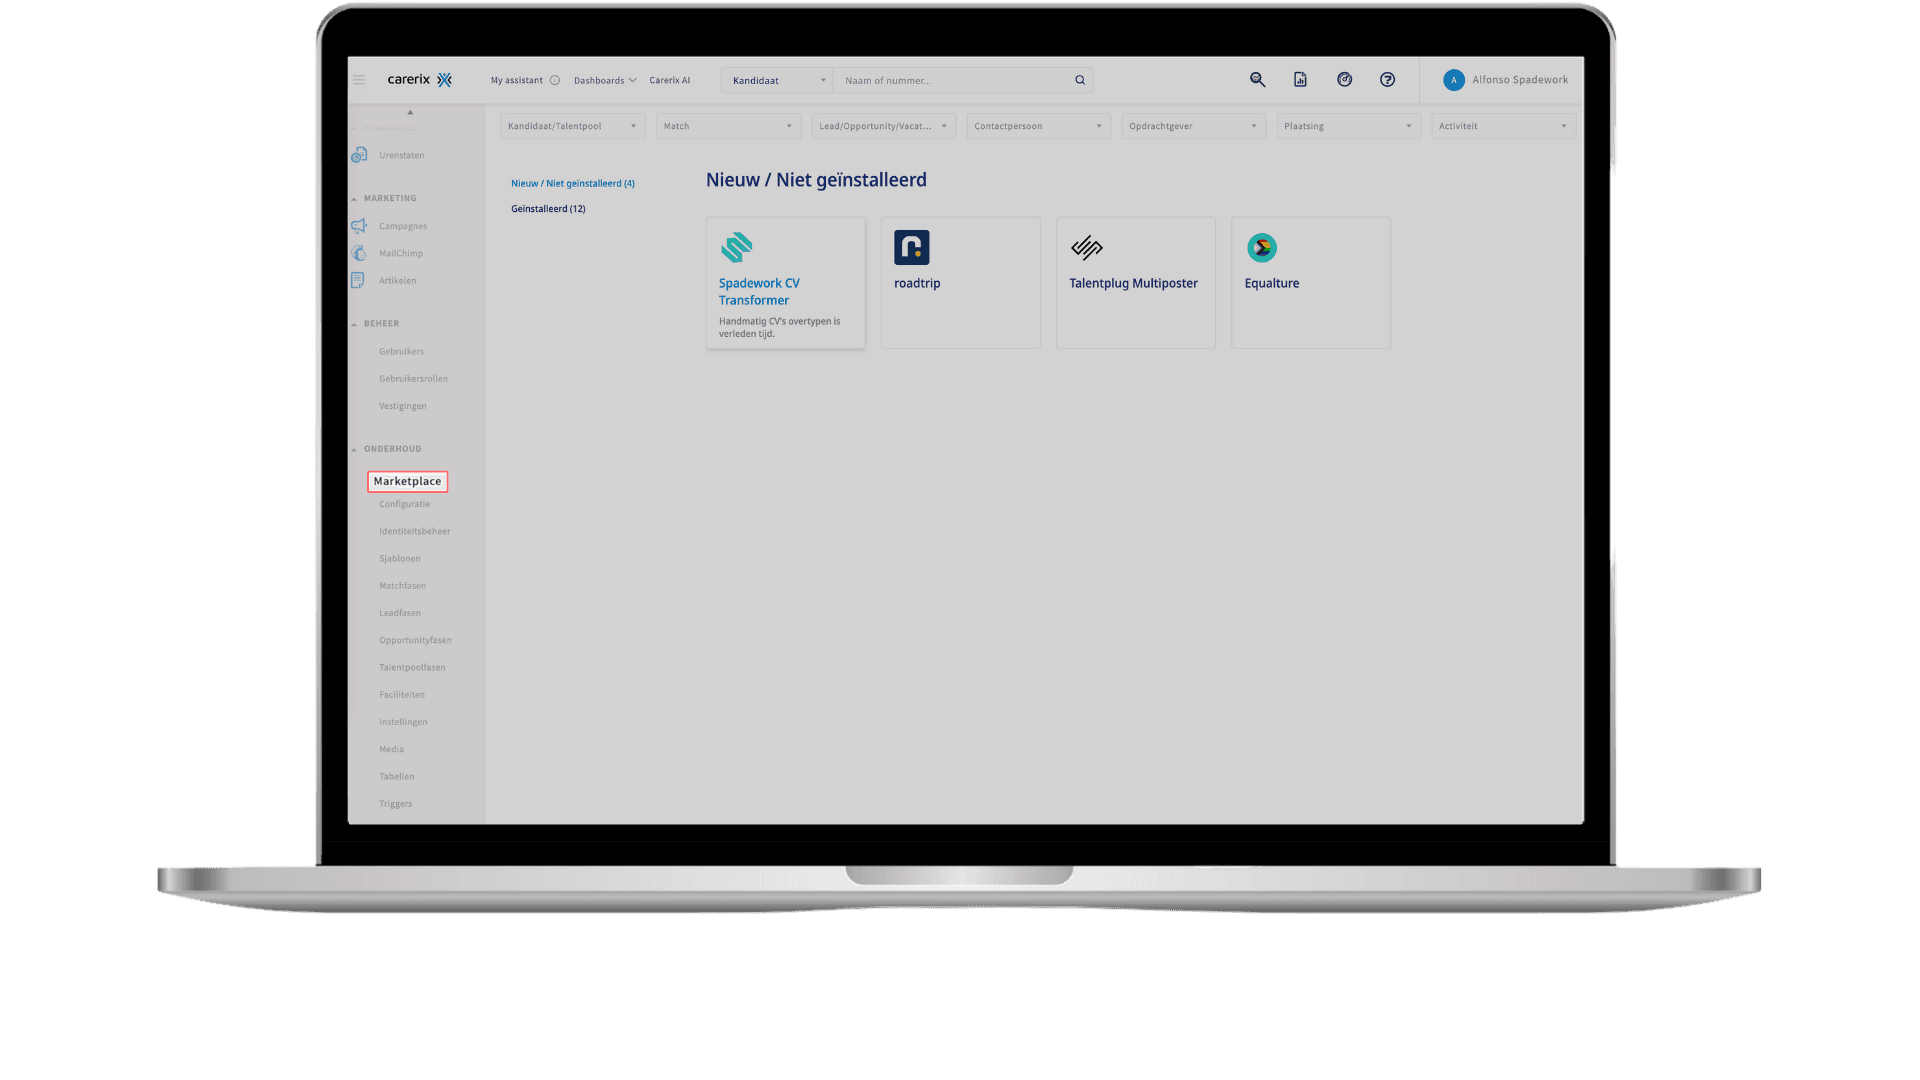
Task: Click the search magnifier in name field
Action: 1080,80
